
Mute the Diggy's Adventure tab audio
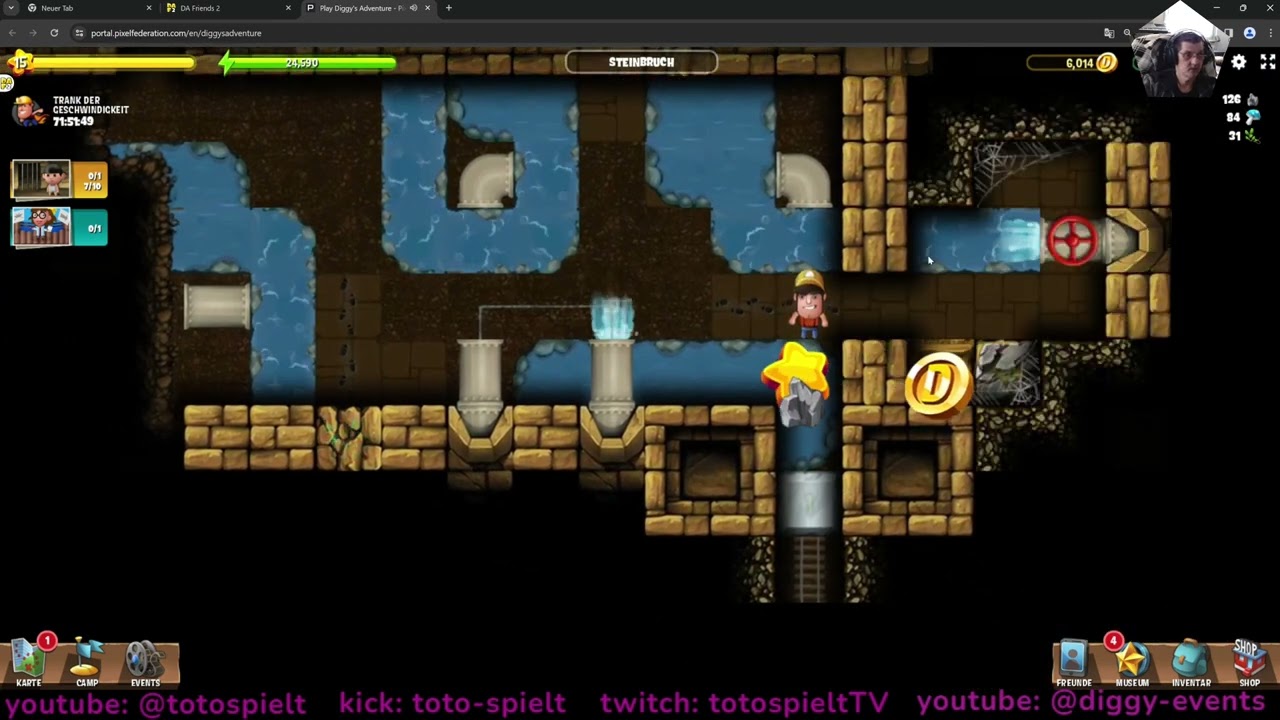point(413,8)
